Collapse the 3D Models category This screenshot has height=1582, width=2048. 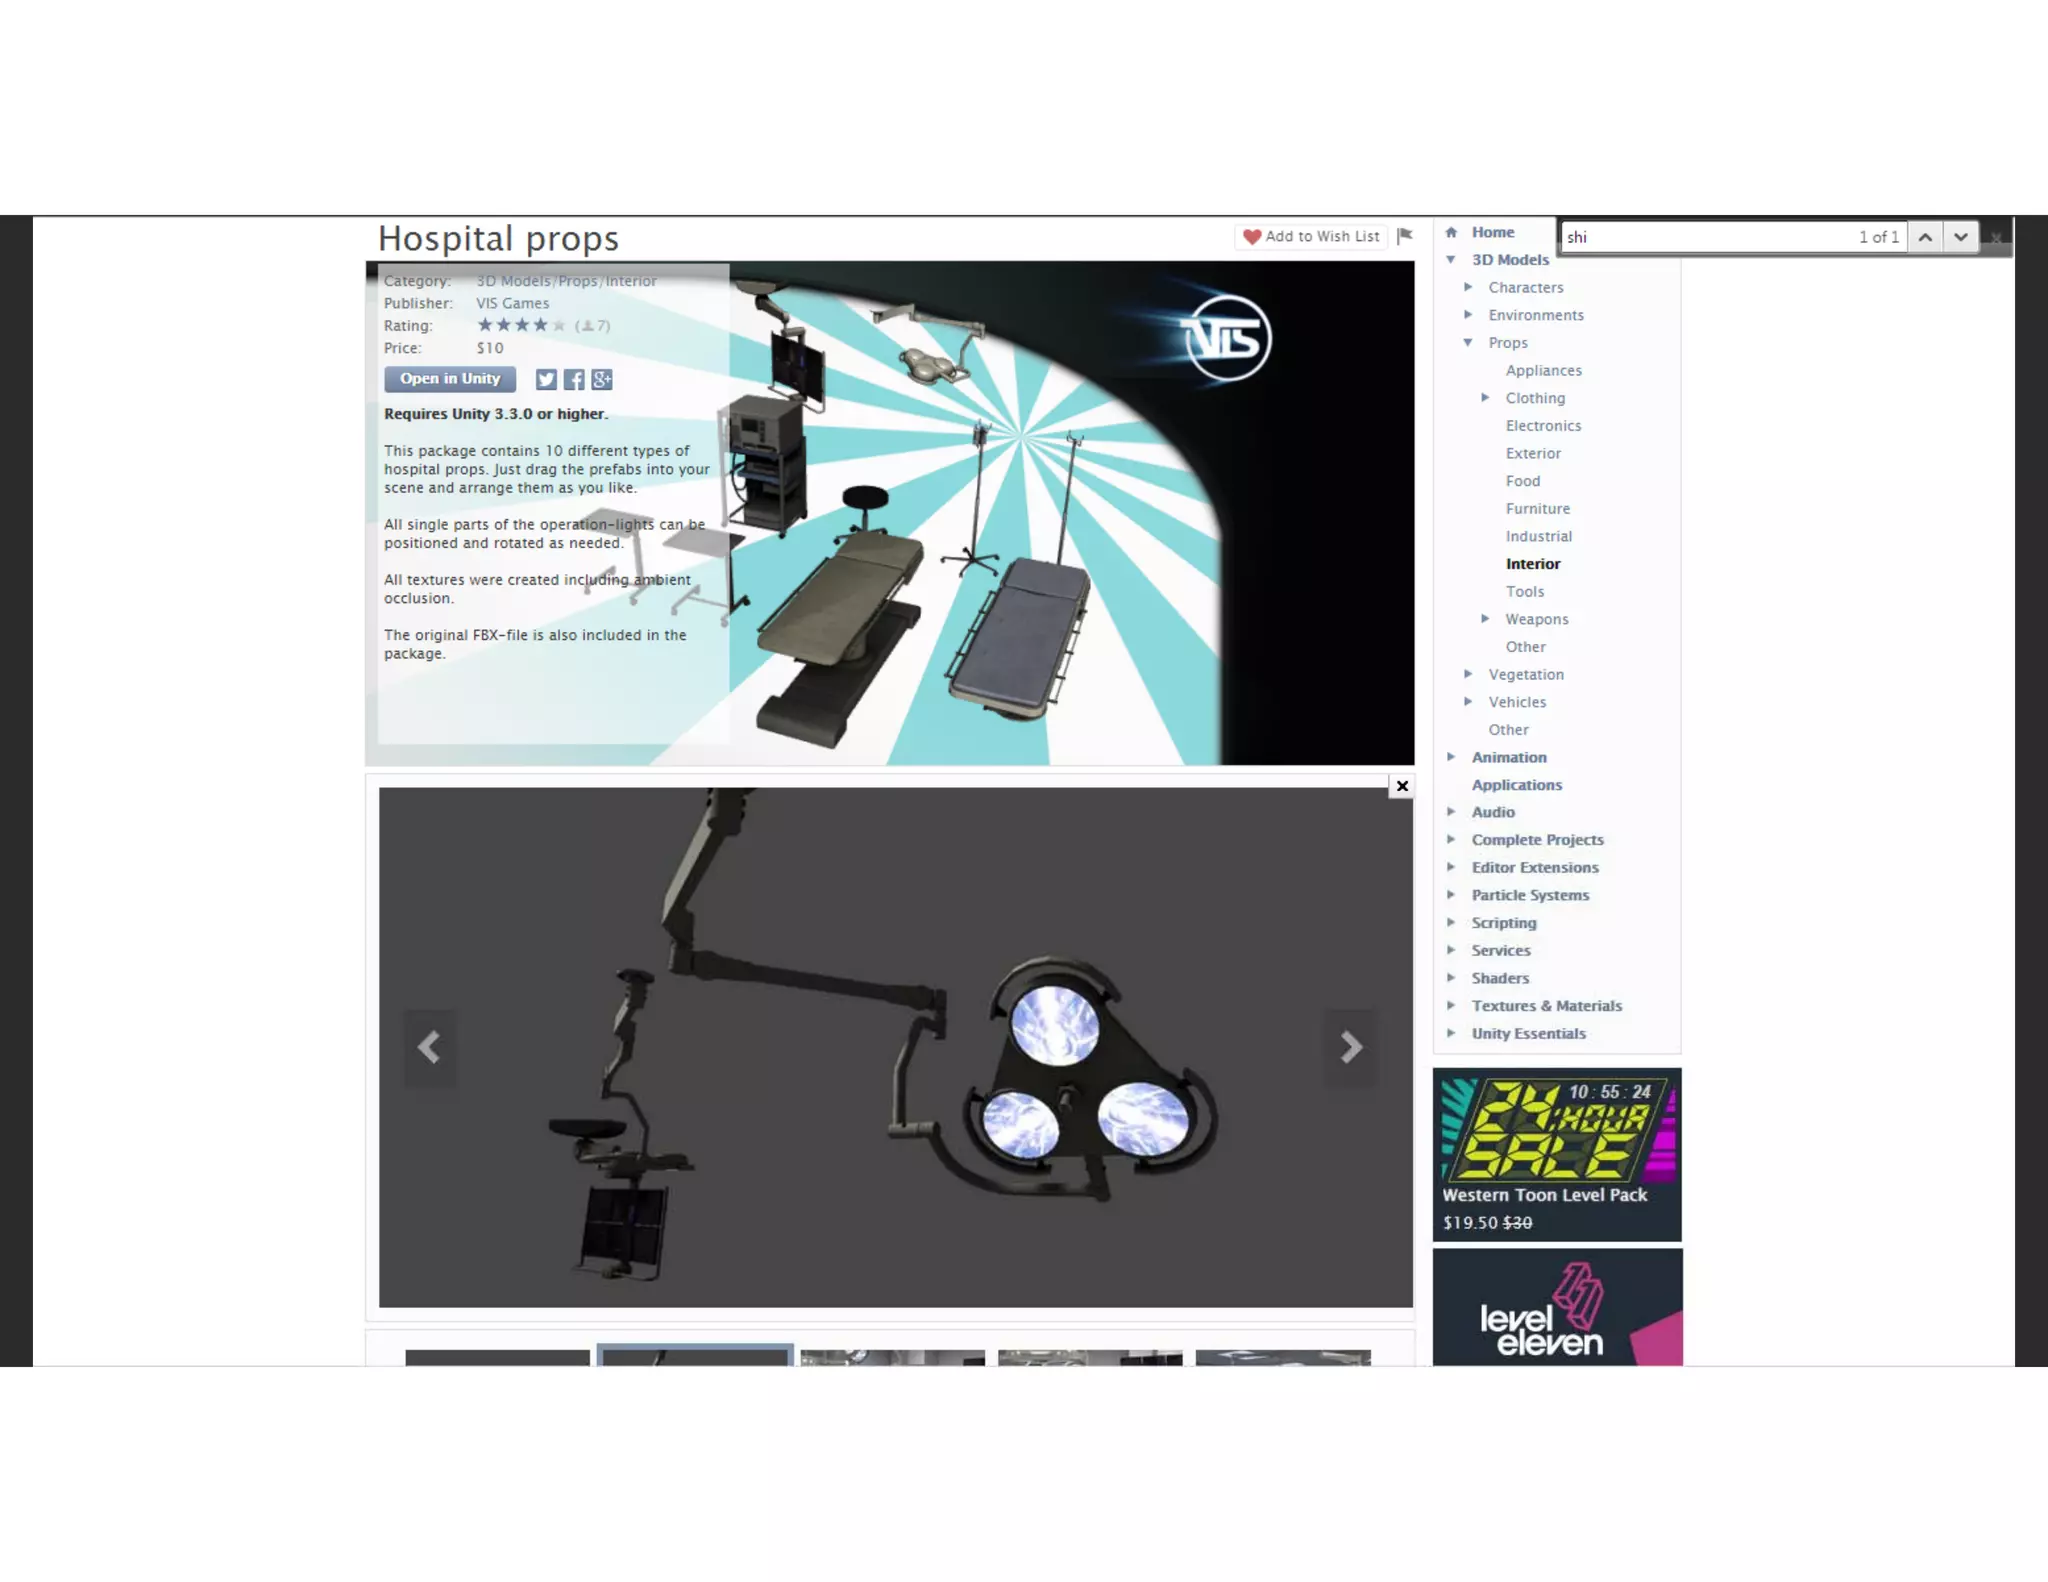coord(1450,259)
